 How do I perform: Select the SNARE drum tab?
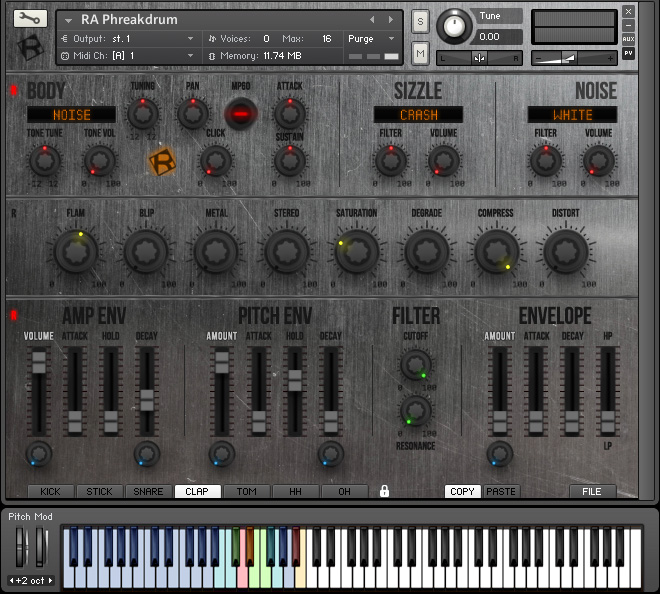click(x=148, y=491)
